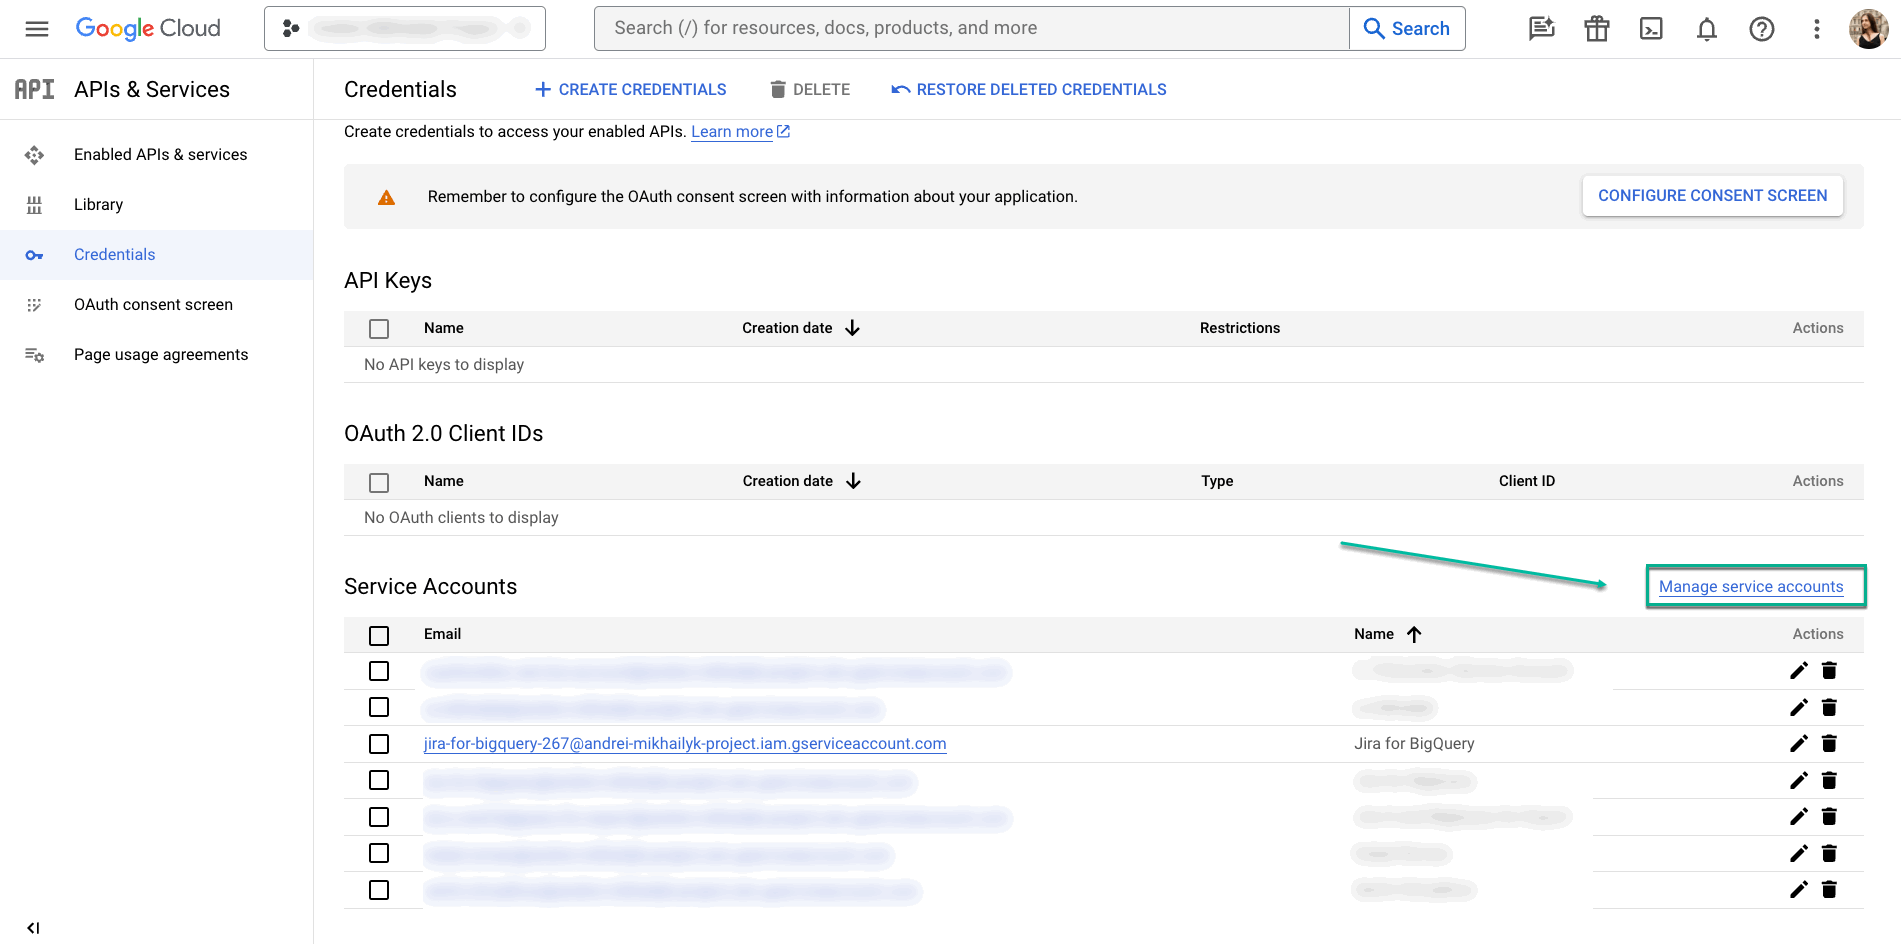This screenshot has height=944, width=1901.
Task: Open the help panel
Action: click(1761, 28)
